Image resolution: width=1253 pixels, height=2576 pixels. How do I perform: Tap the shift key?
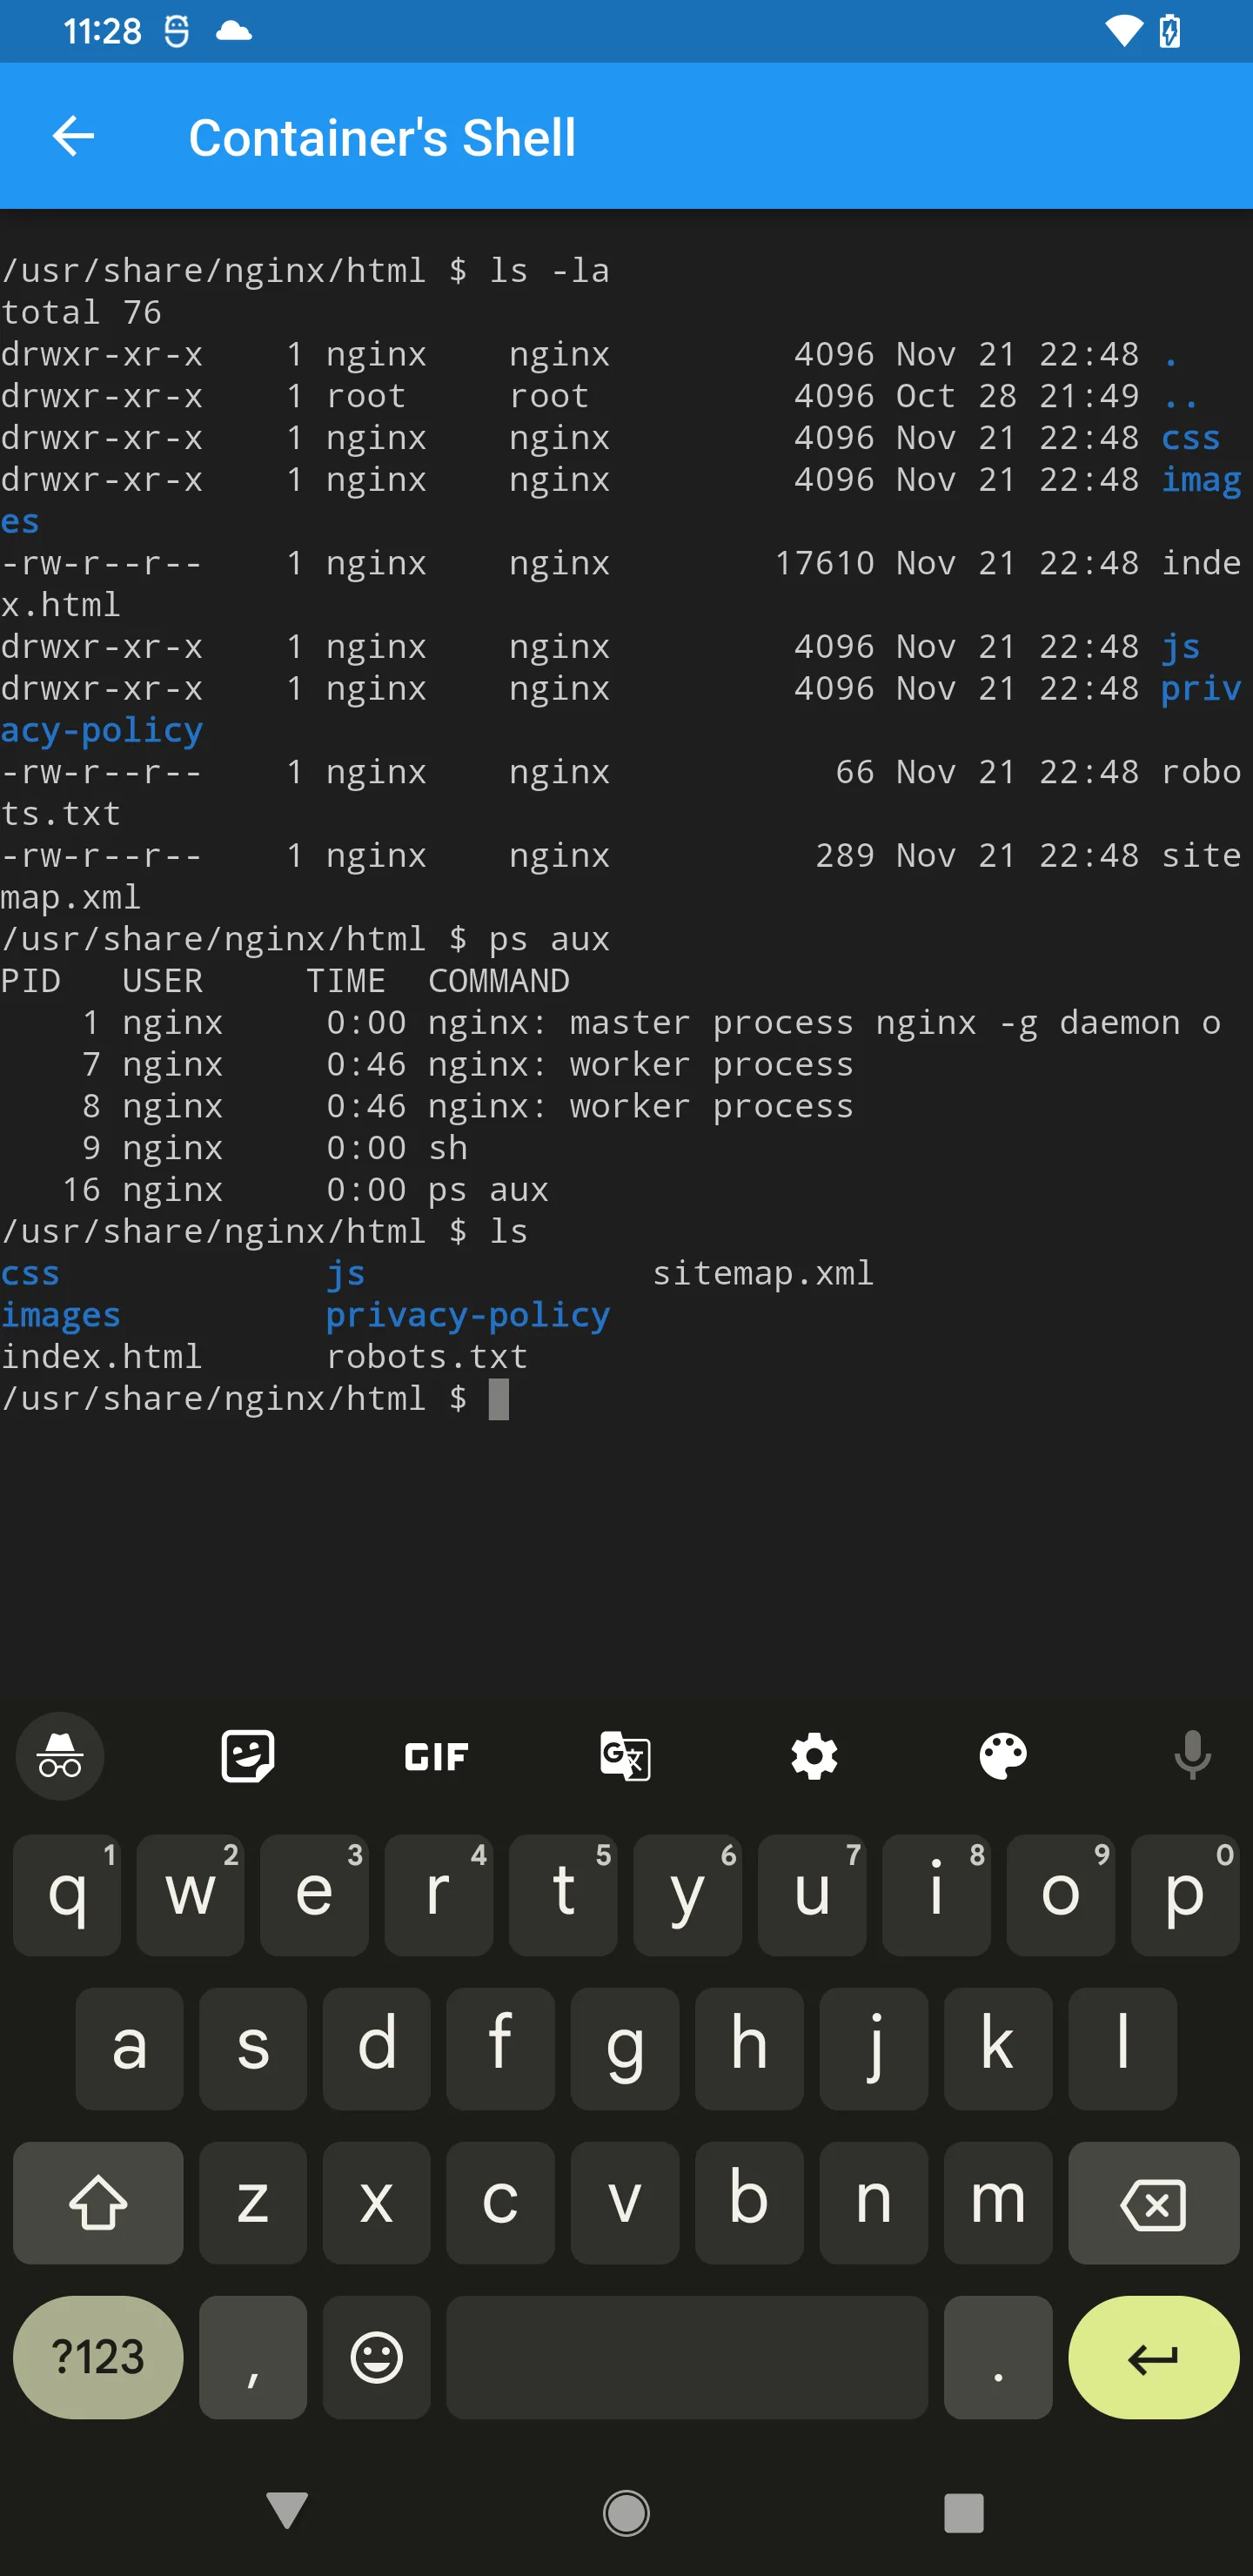pos(98,2203)
